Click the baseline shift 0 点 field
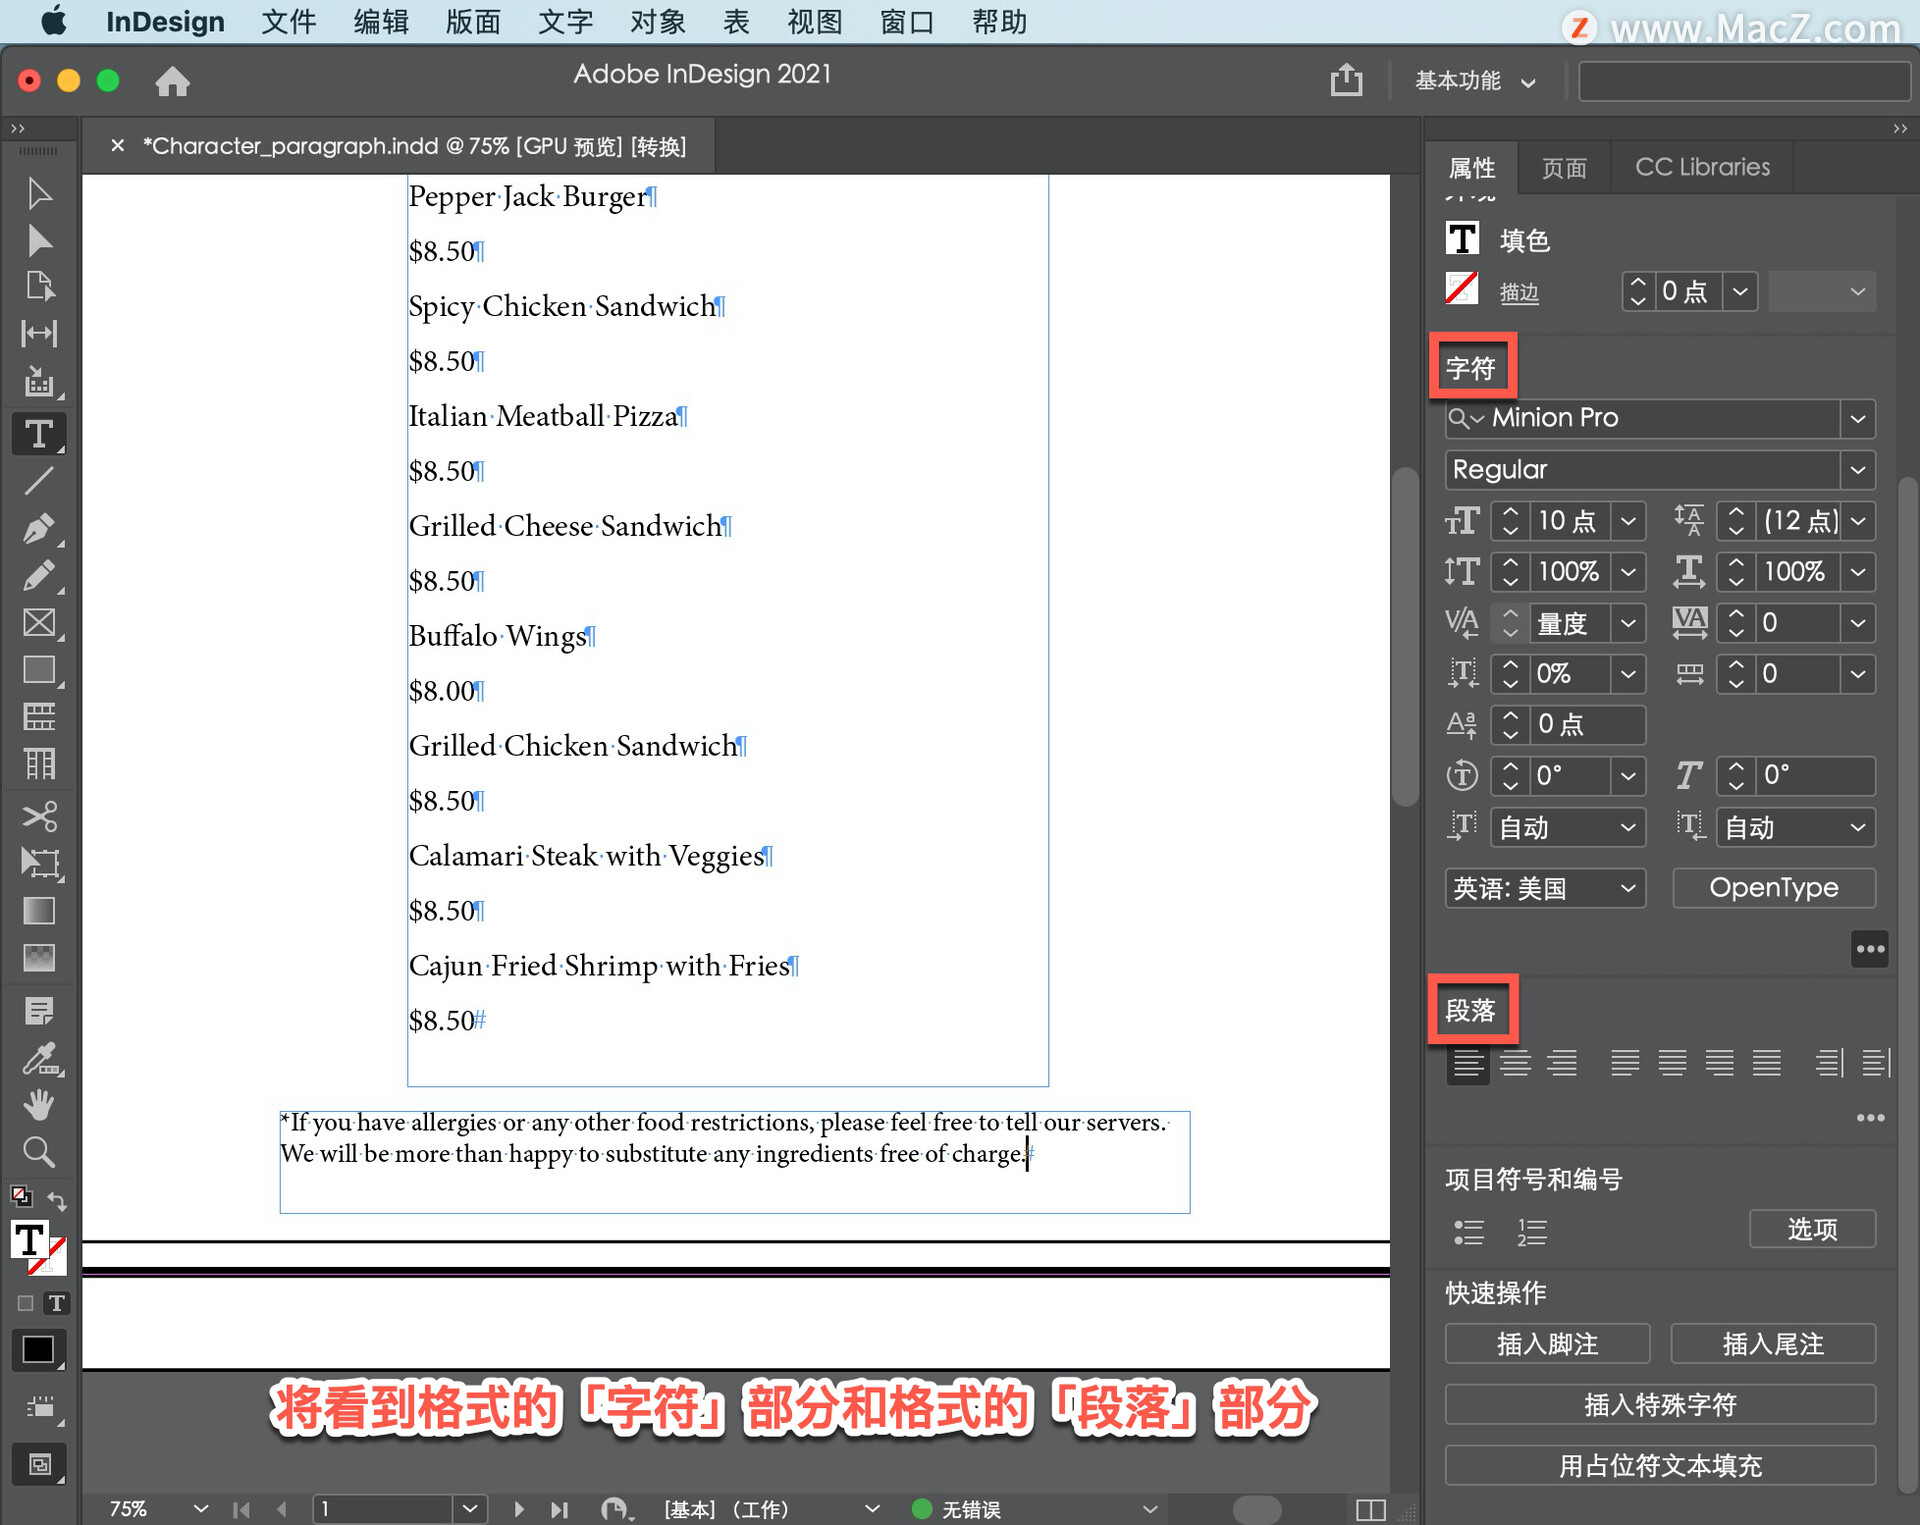Viewport: 1920px width, 1525px height. 1587,725
